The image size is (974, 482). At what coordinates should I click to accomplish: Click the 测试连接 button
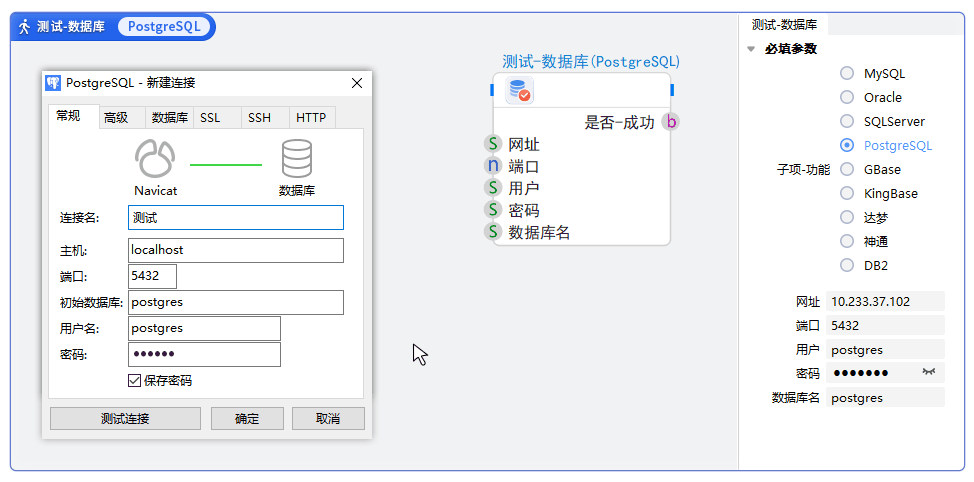[x=125, y=419]
